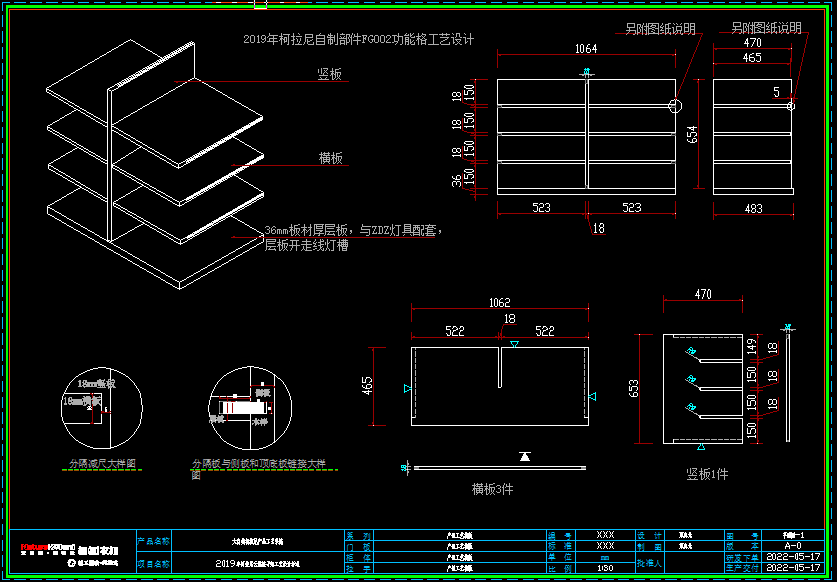Screen dimensions: 837x582
Task: Click the 654 height dimension text
Action: point(692,134)
